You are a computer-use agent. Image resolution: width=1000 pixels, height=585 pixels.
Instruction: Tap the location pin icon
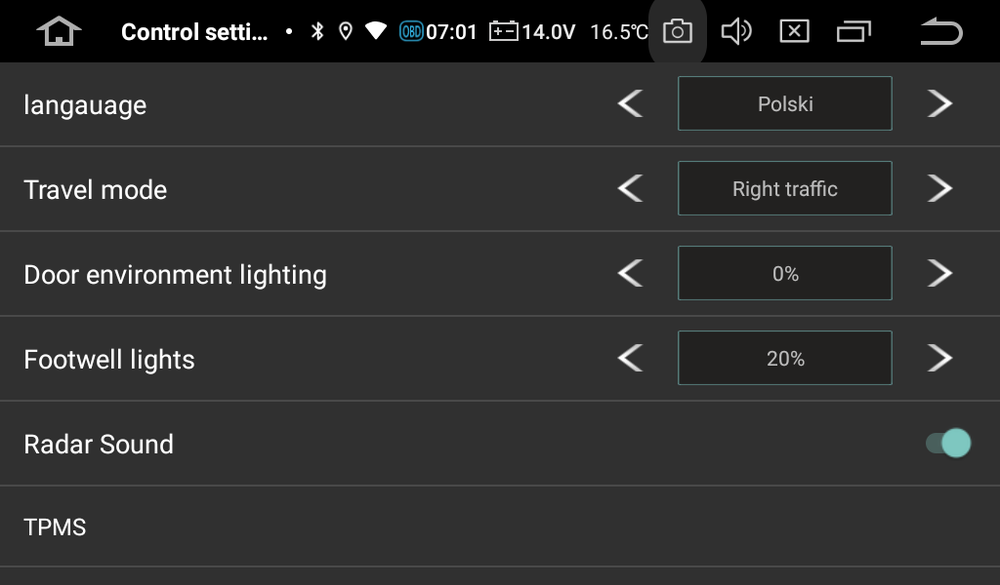pyautogui.click(x=346, y=31)
